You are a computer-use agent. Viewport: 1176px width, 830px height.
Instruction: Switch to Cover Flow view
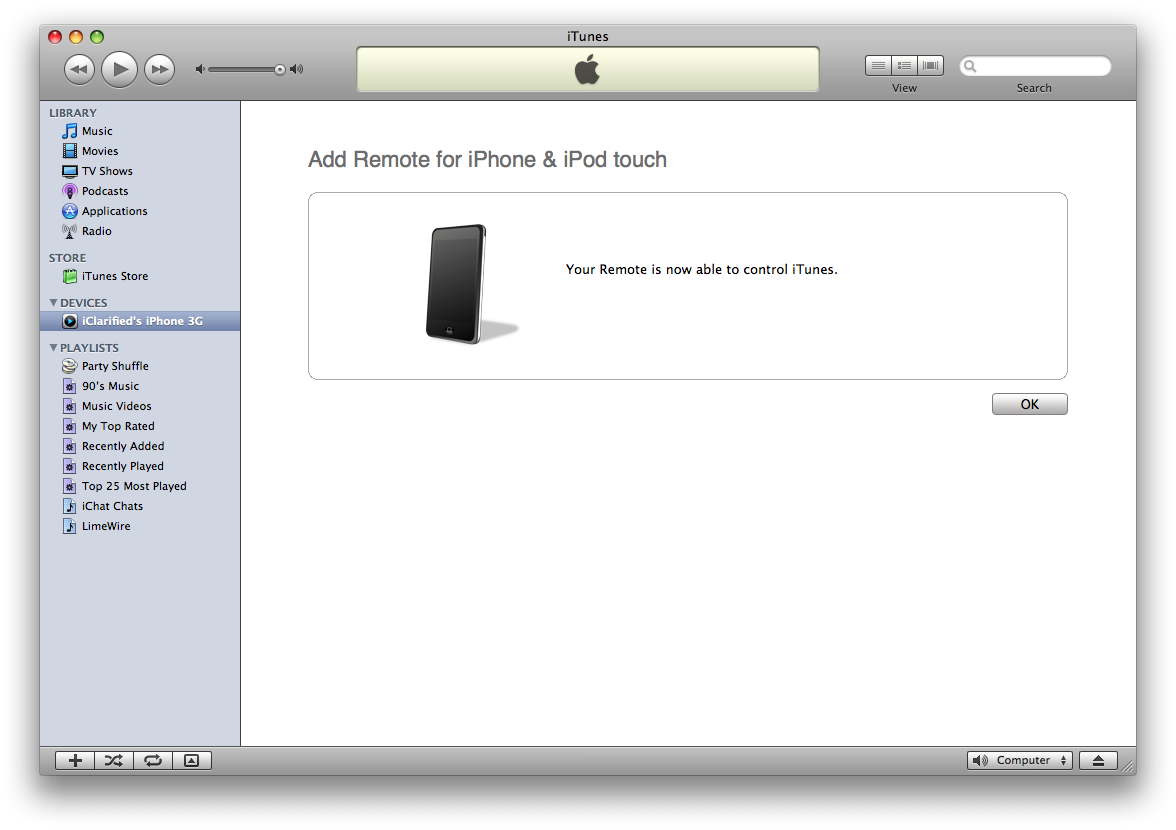click(x=931, y=66)
